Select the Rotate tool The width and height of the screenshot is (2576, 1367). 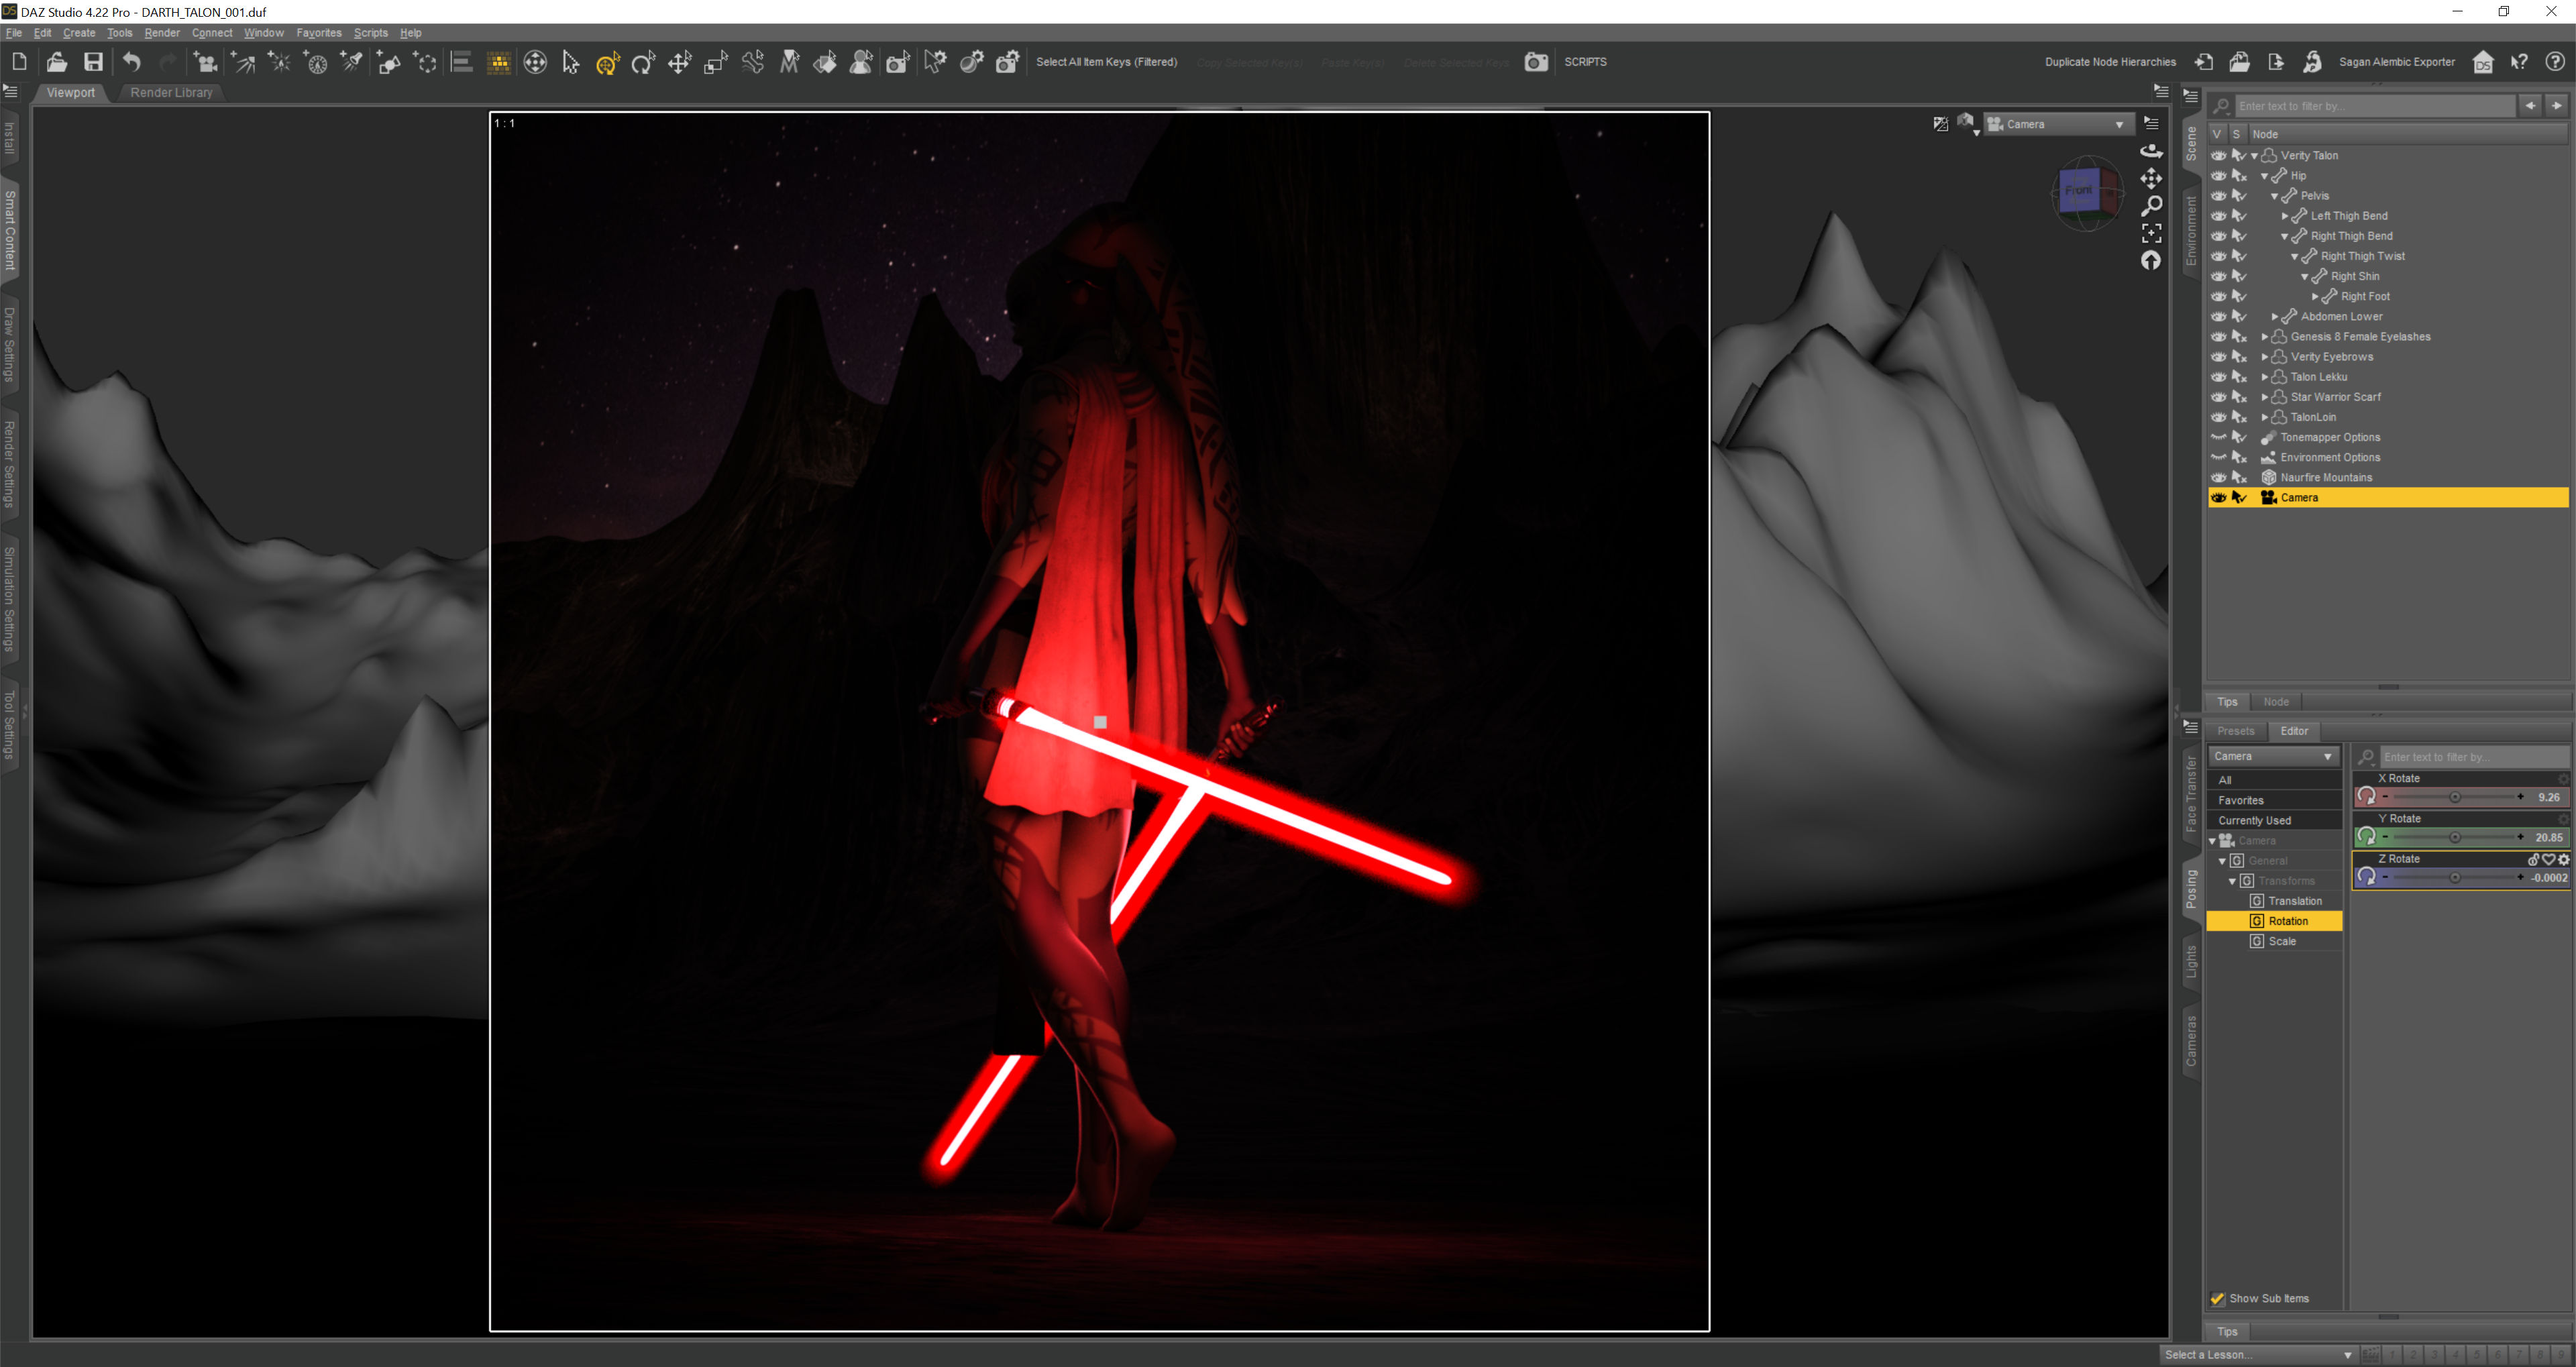pos(643,62)
